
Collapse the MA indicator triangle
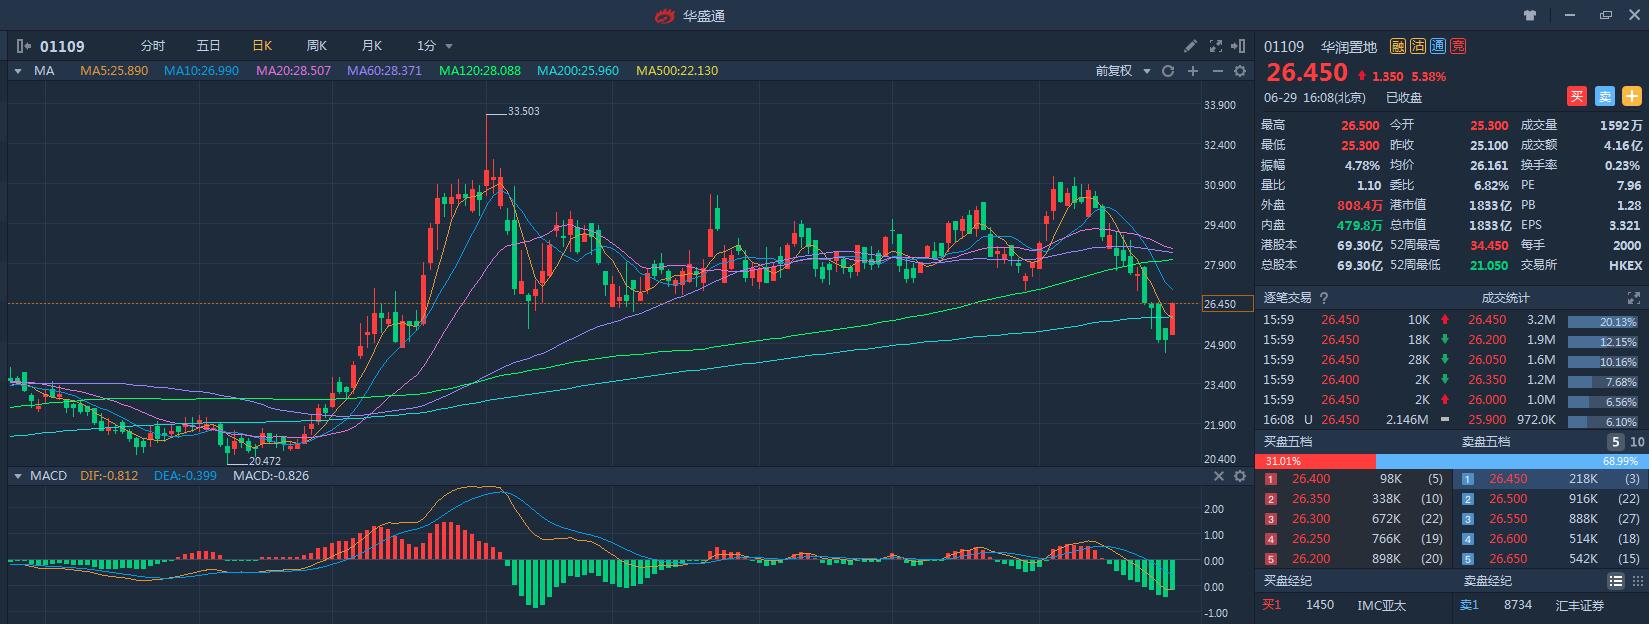(x=18, y=71)
